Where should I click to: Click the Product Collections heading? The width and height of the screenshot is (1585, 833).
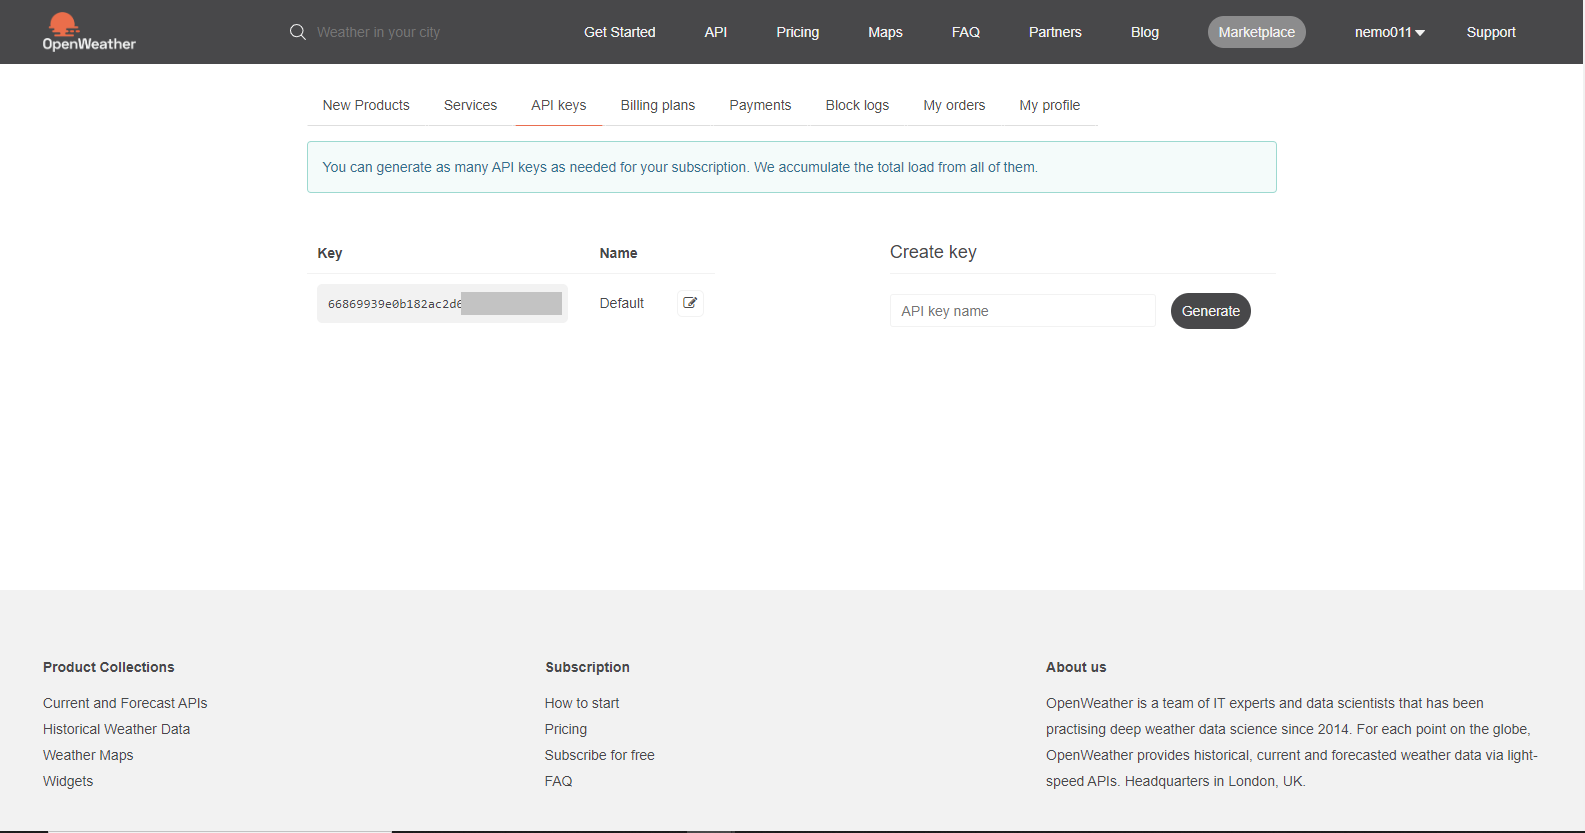click(109, 667)
